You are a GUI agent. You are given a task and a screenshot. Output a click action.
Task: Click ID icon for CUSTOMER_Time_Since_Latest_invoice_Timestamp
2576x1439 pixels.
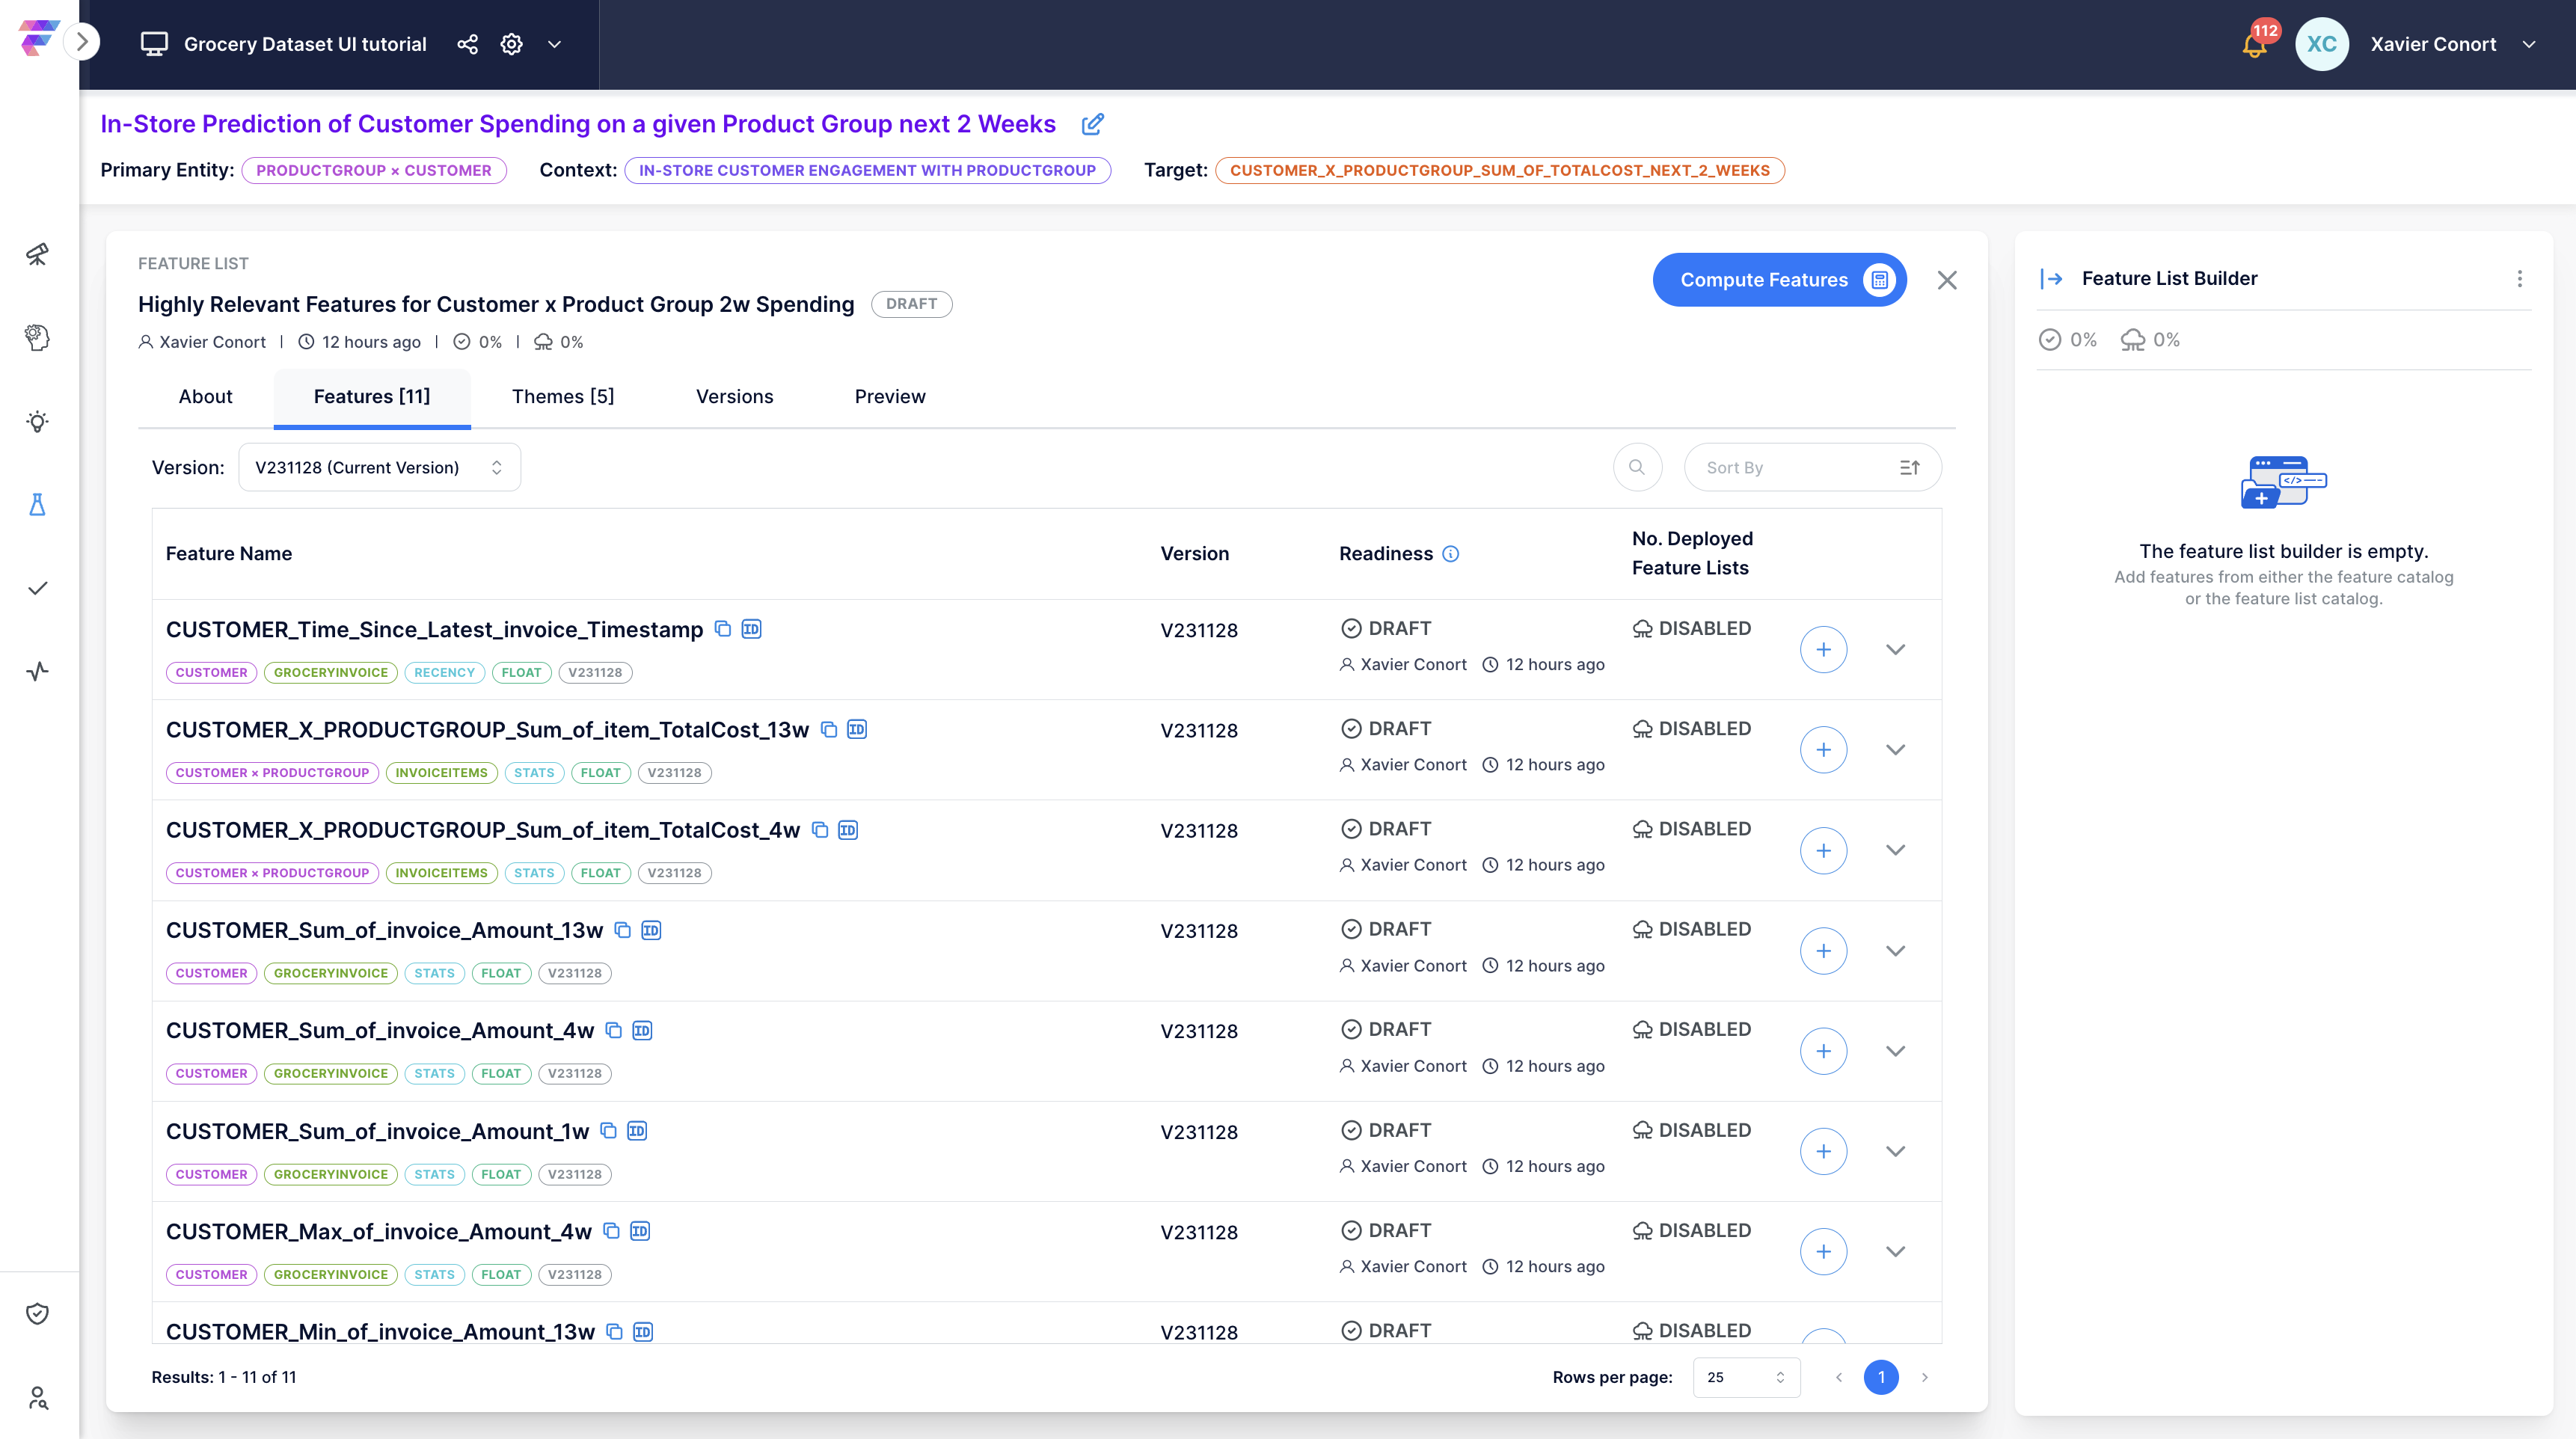tap(751, 629)
